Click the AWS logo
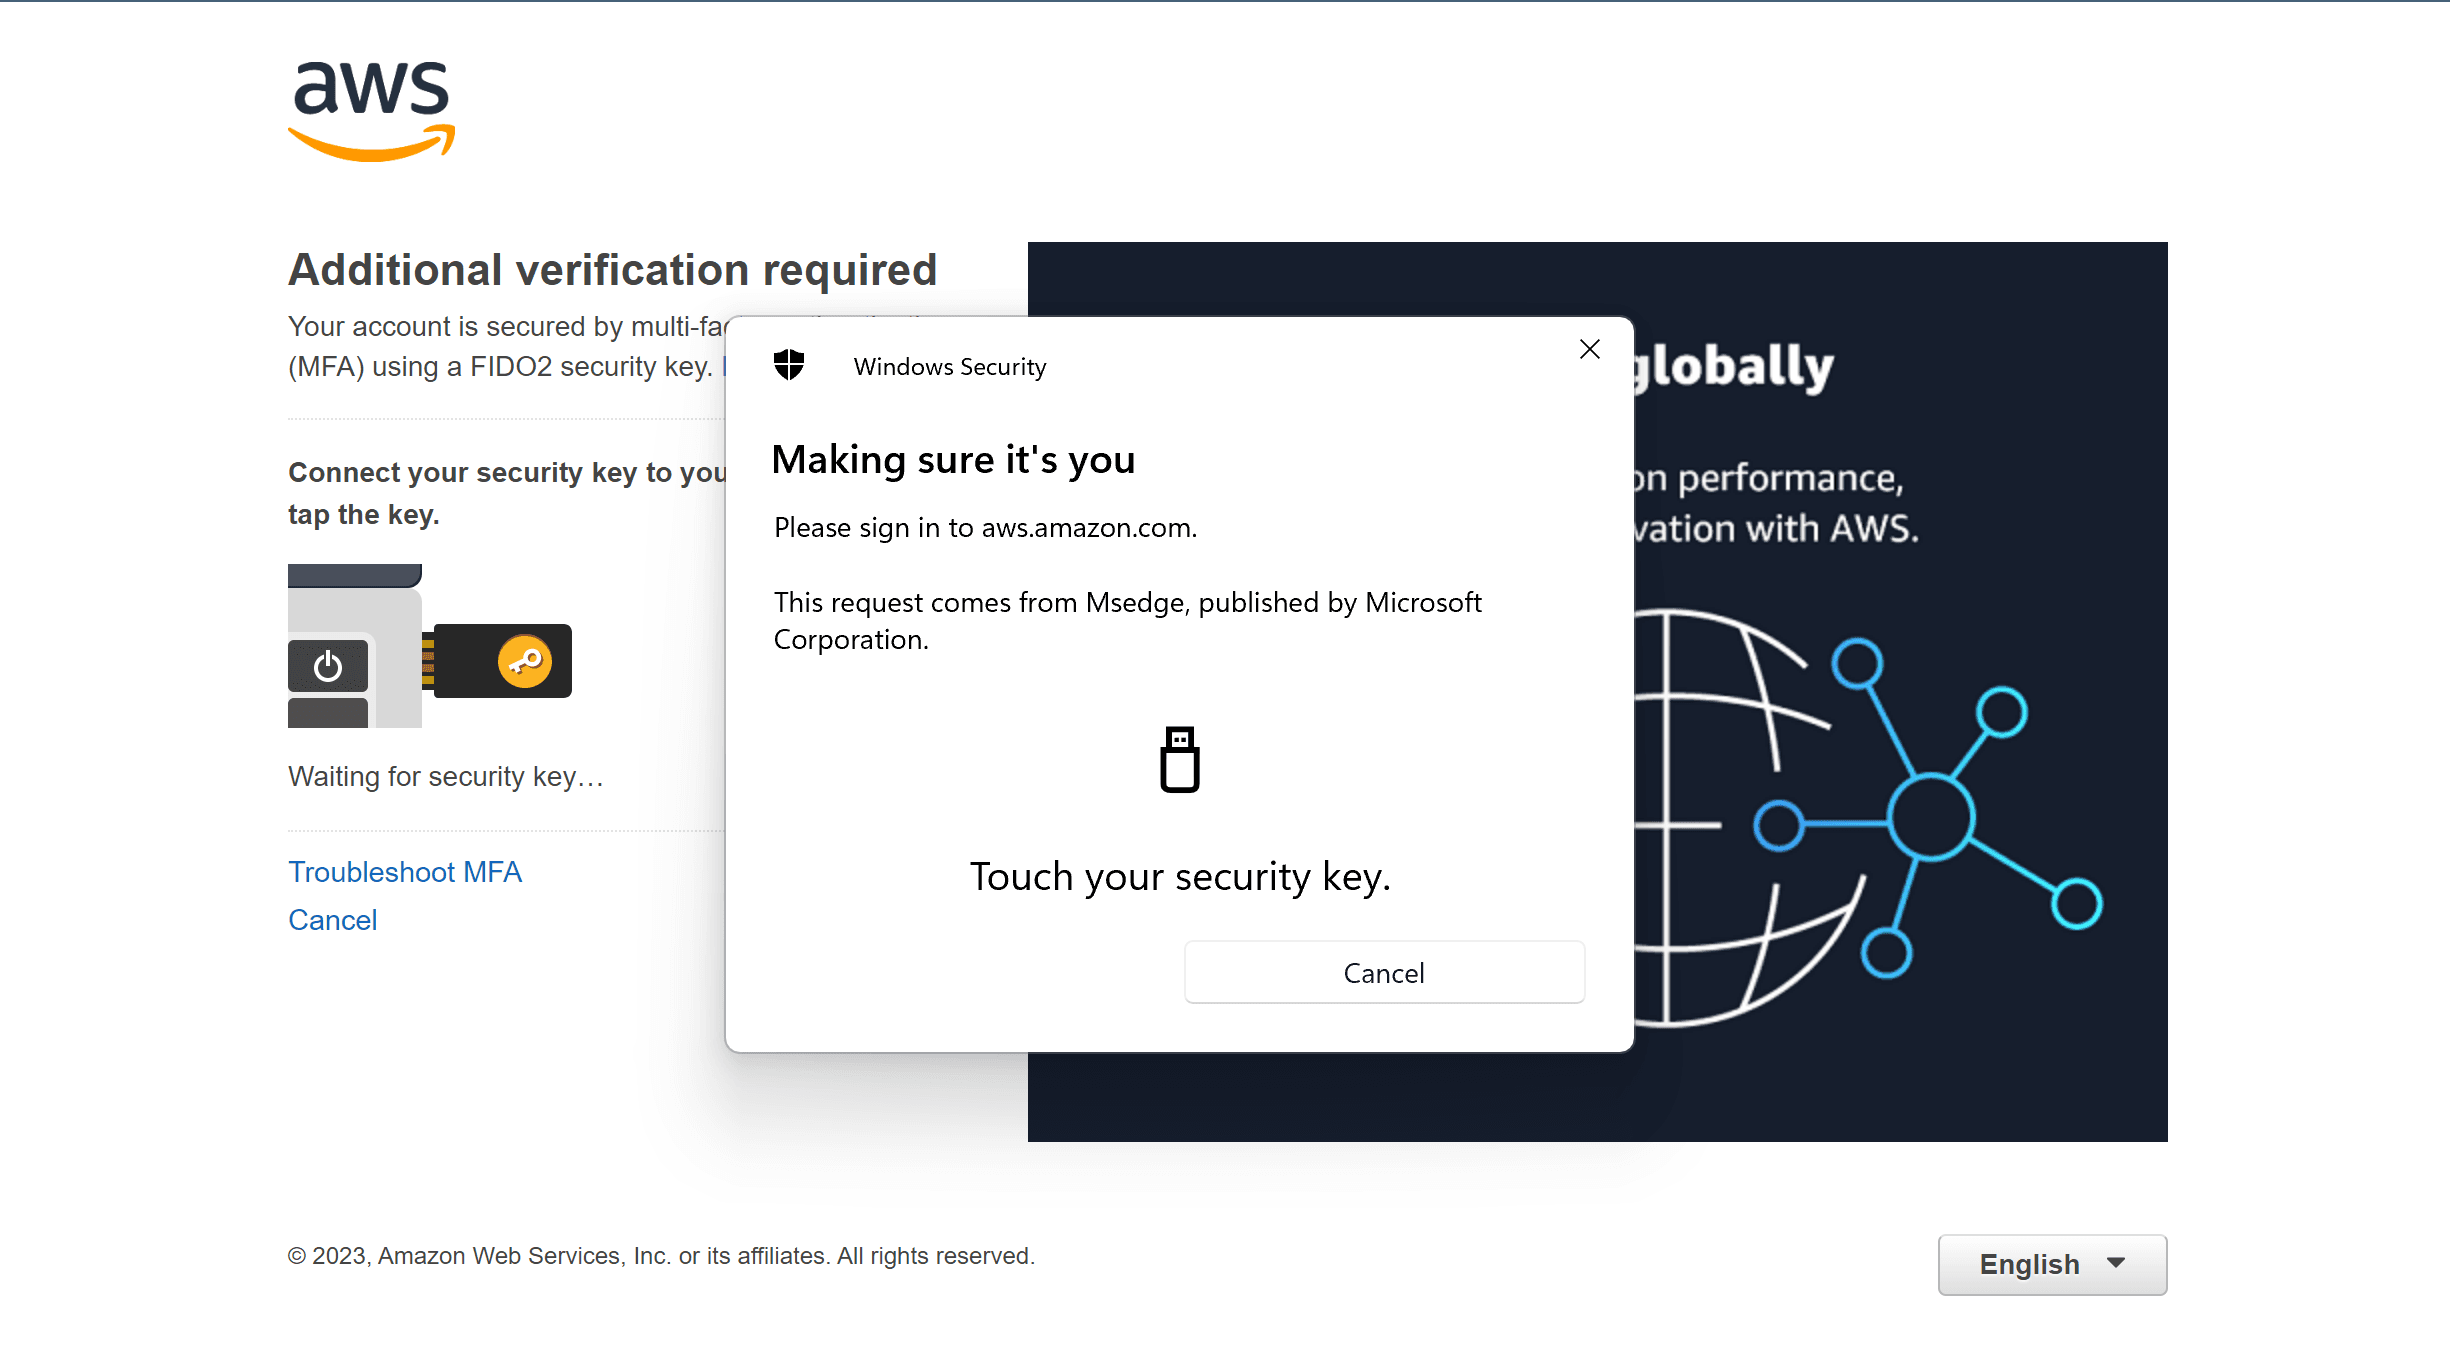 371,110
